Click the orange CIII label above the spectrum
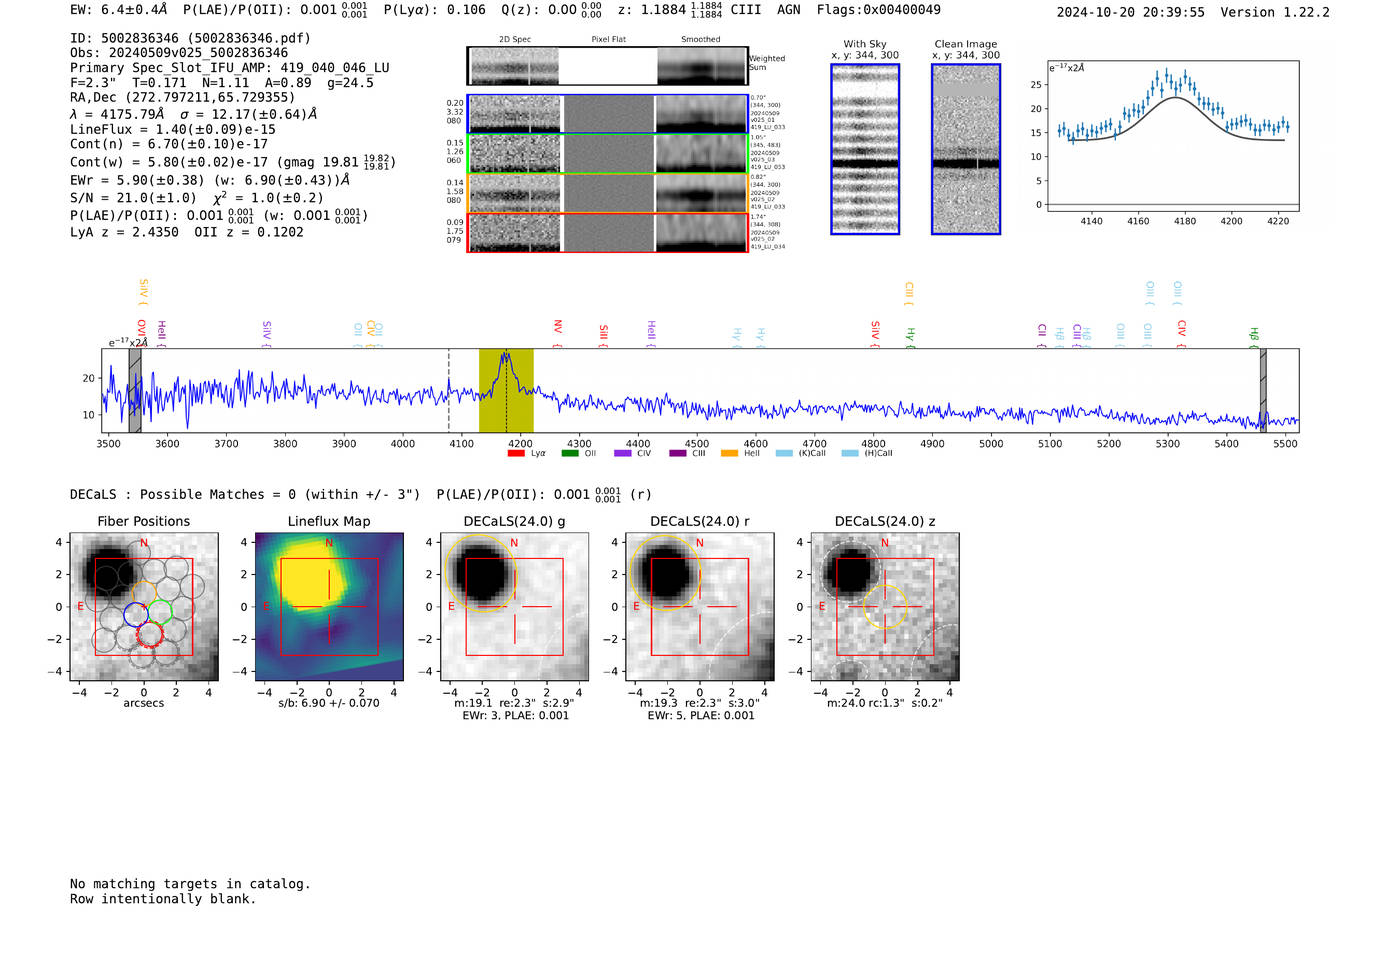Image resolution: width=1400 pixels, height=953 pixels. [x=909, y=291]
